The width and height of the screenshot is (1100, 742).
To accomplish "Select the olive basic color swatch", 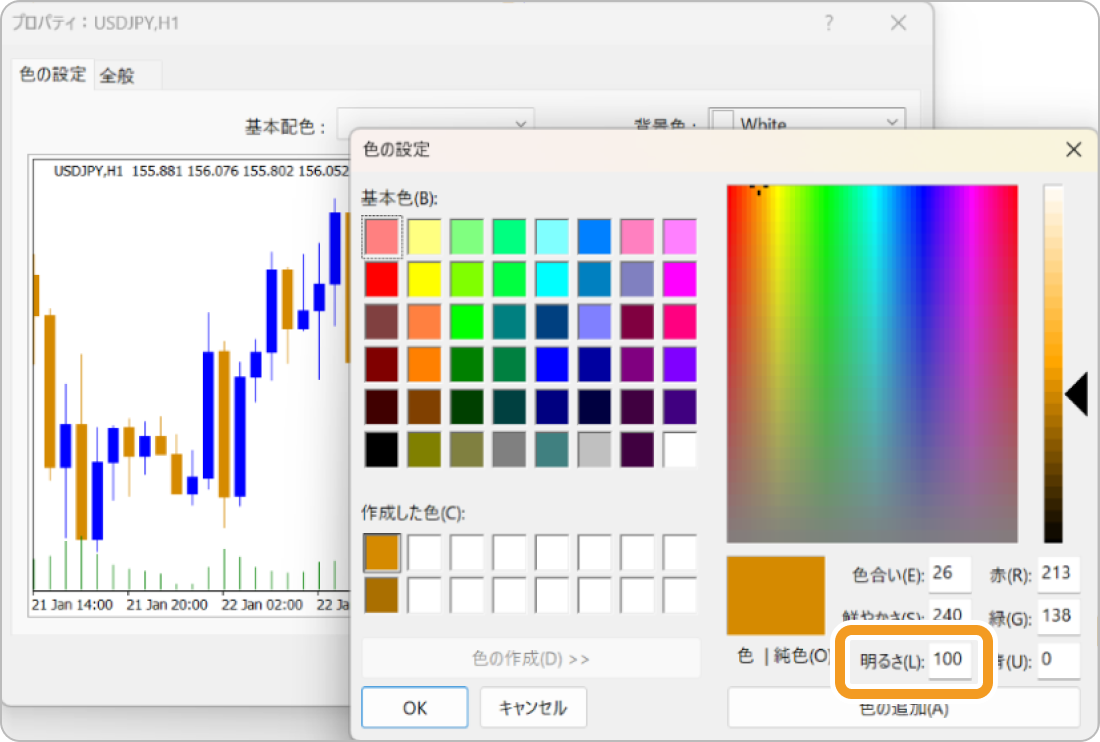I will pos(424,450).
